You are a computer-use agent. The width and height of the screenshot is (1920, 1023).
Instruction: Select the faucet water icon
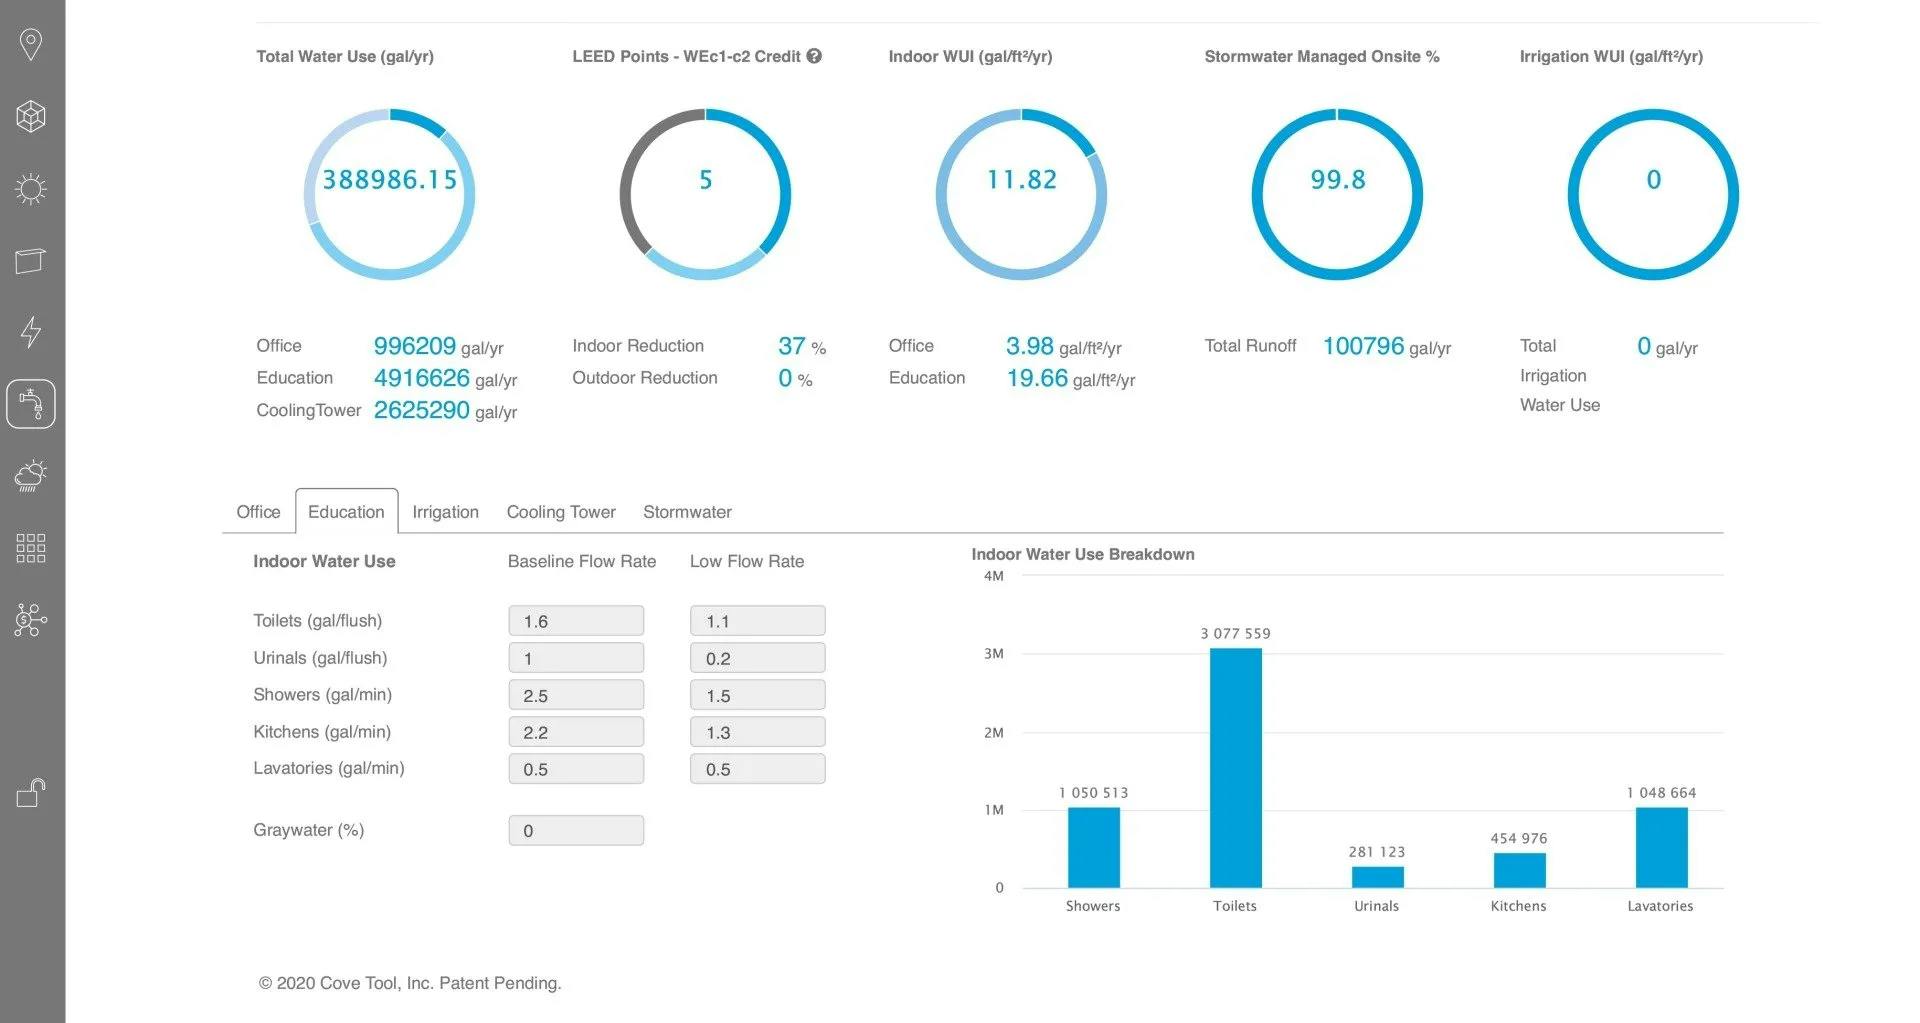(x=31, y=404)
